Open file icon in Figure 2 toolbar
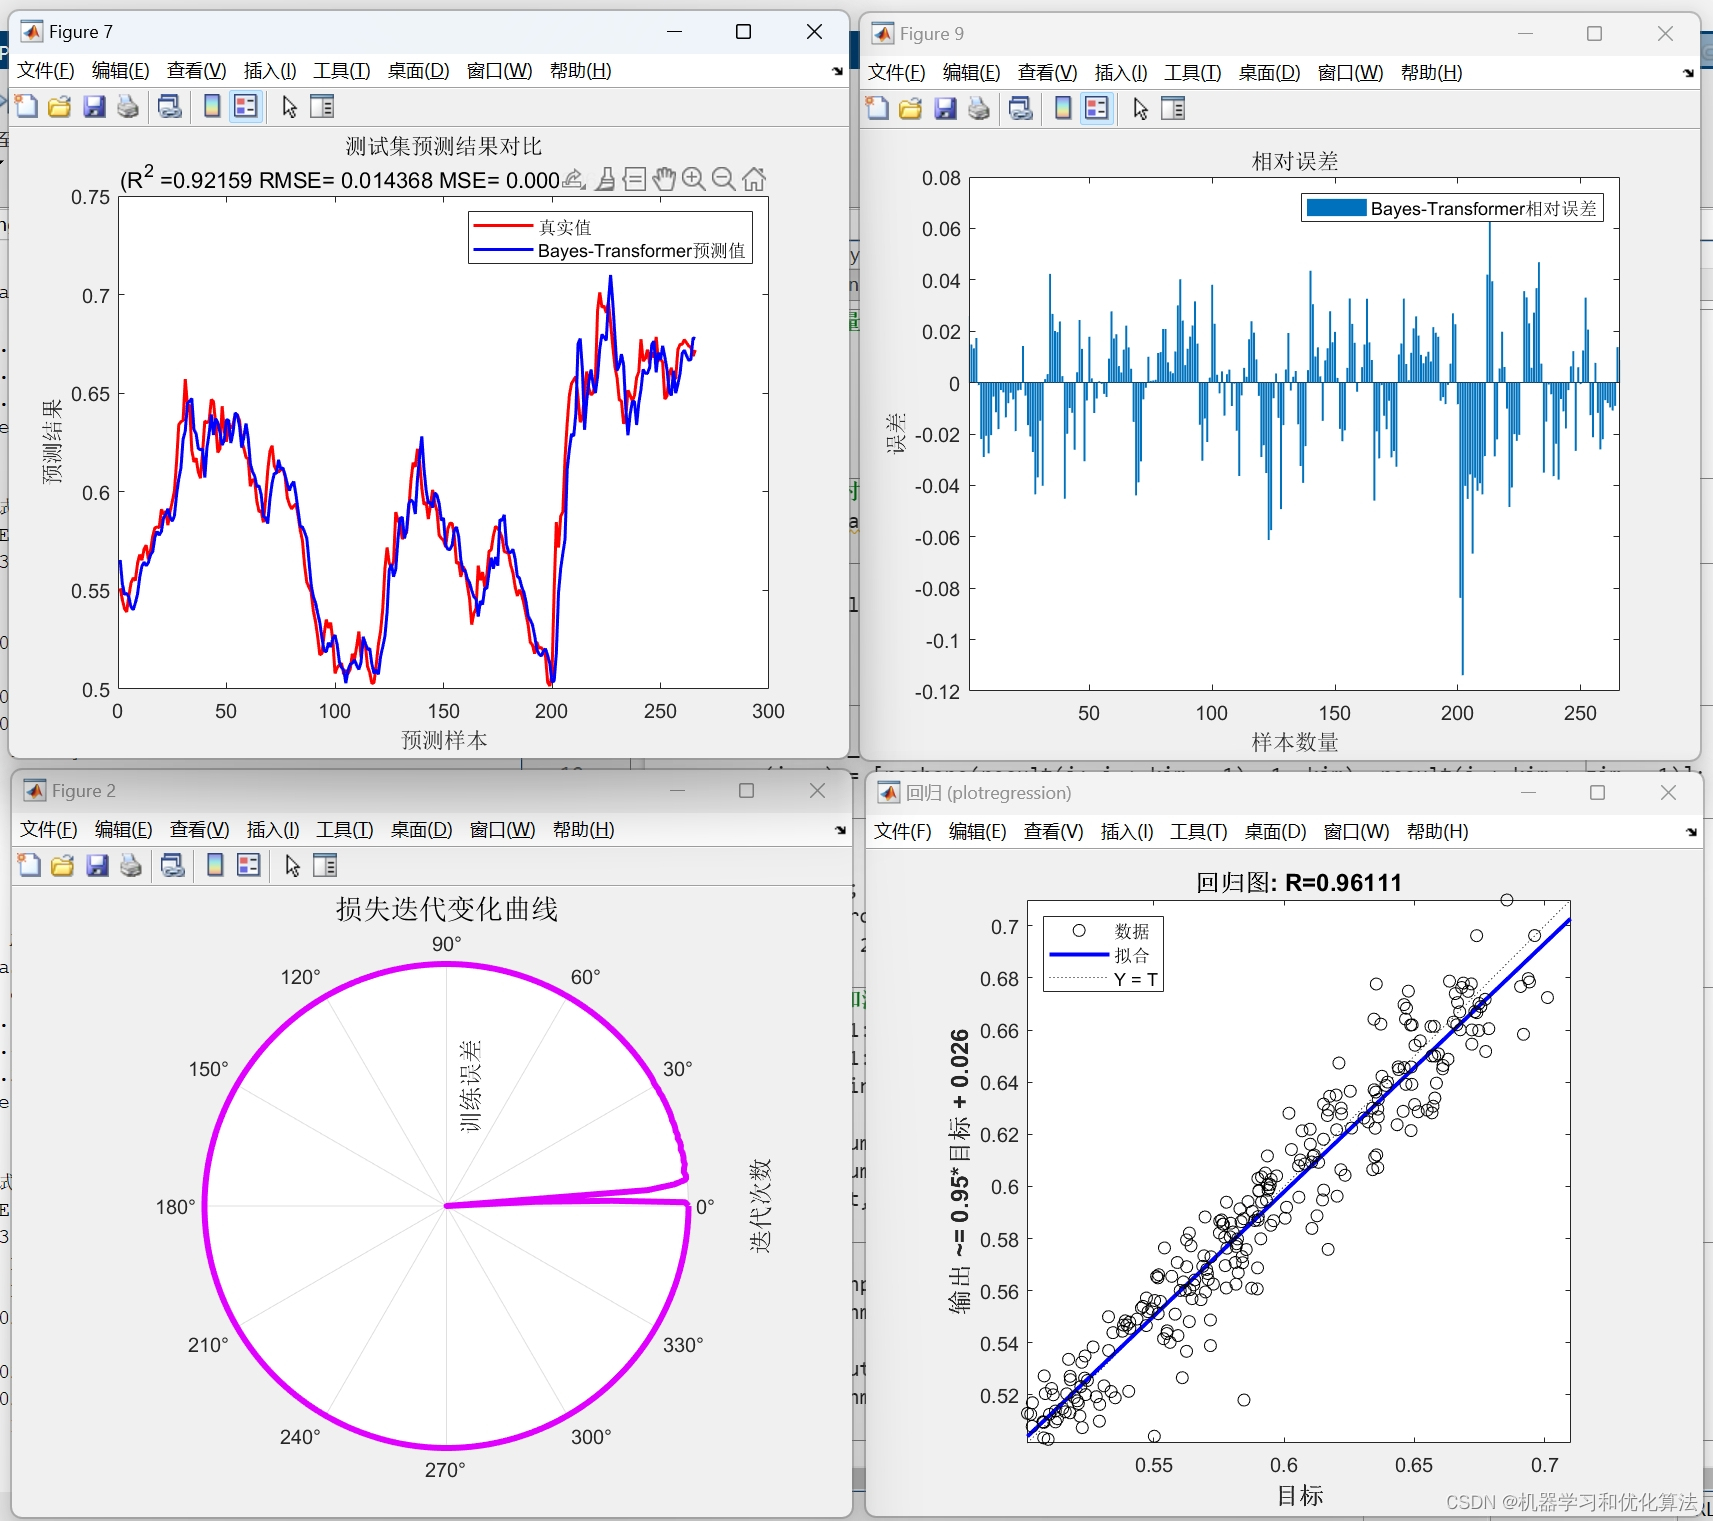Image resolution: width=1713 pixels, height=1521 pixels. coord(63,865)
